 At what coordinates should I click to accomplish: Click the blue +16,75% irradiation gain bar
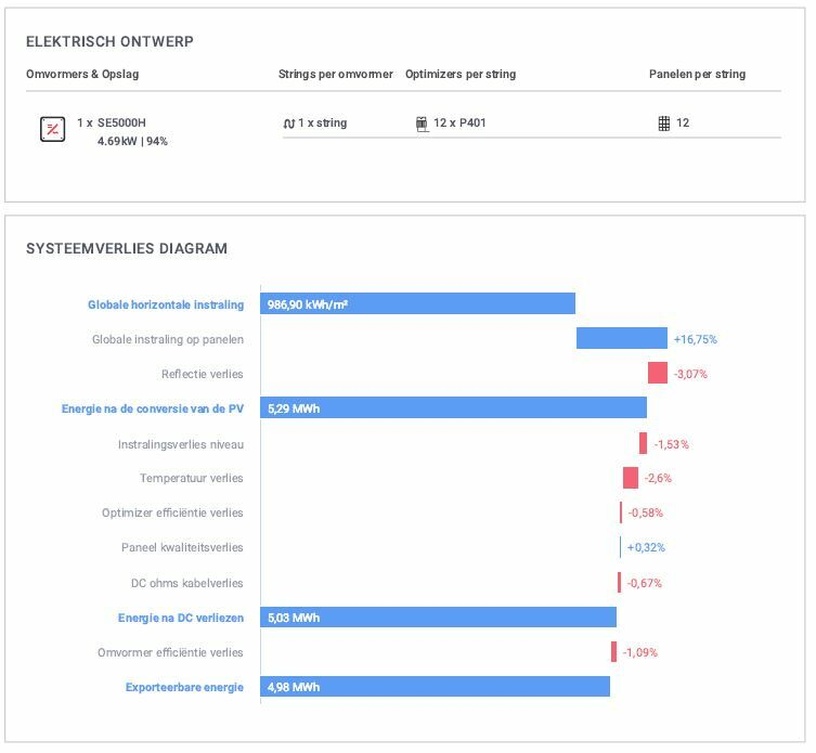[x=621, y=339]
